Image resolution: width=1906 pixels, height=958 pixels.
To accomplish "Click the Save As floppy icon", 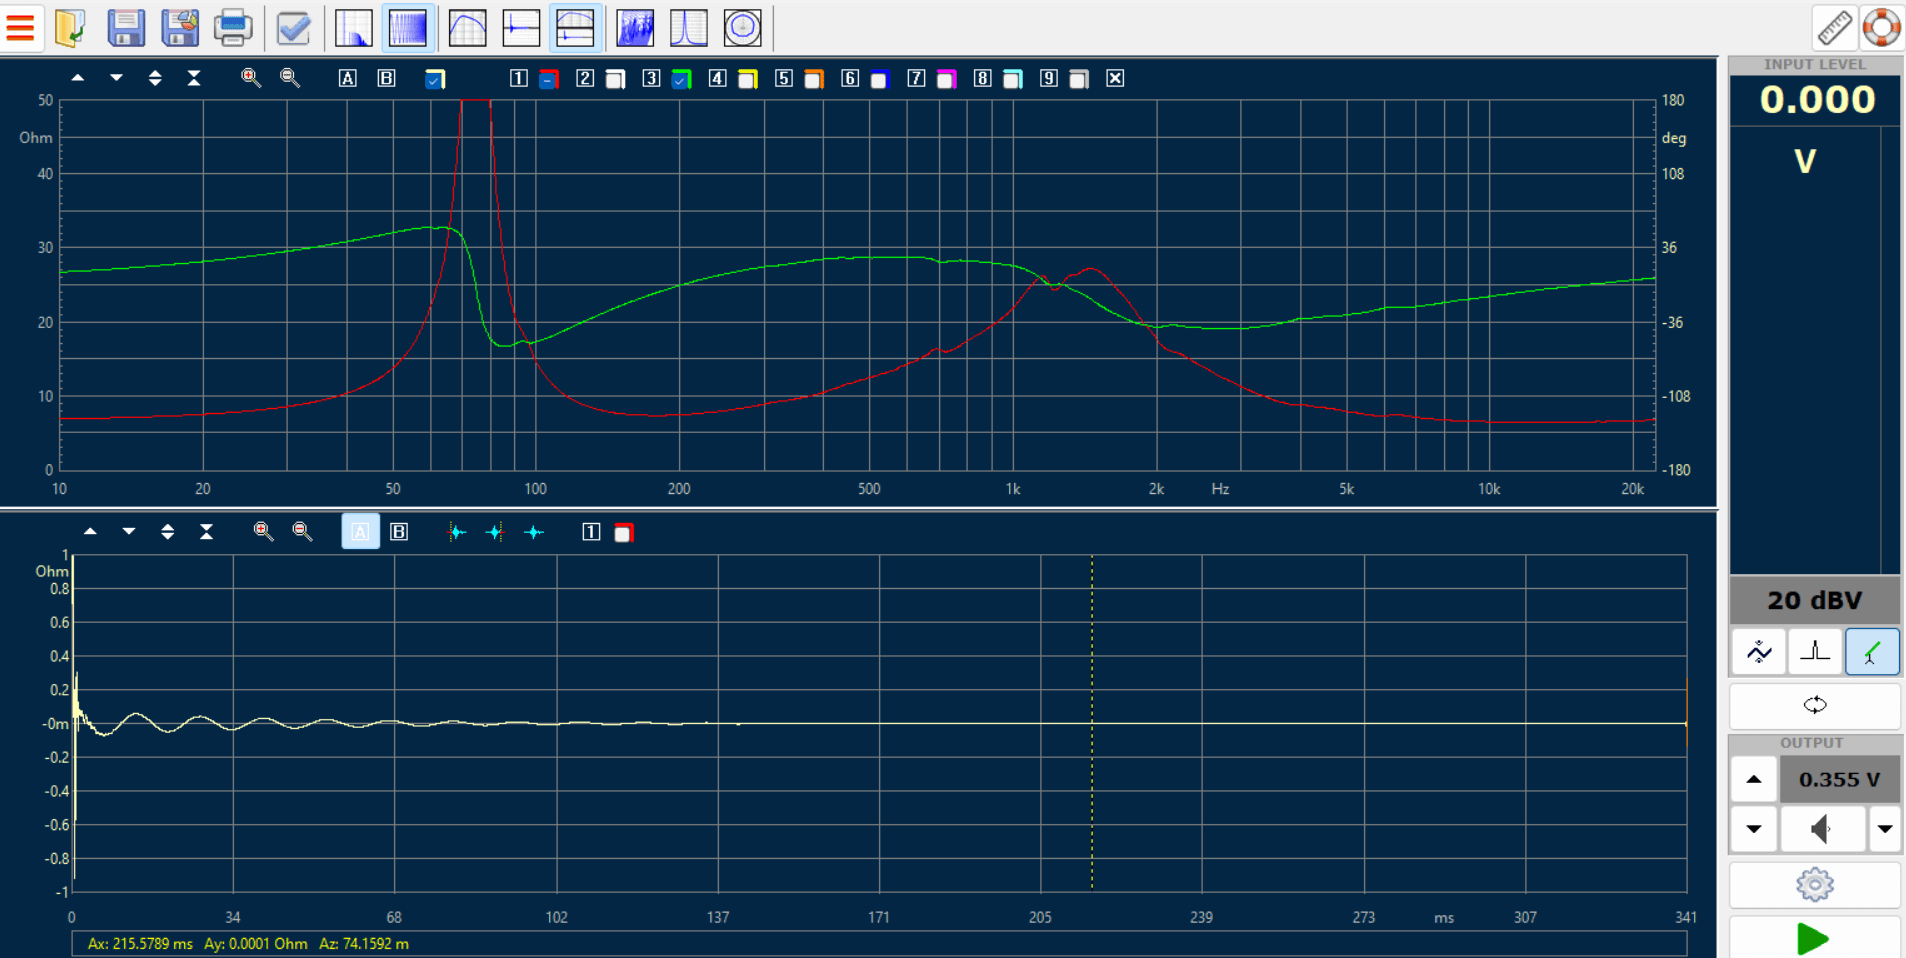I will coord(180,28).
